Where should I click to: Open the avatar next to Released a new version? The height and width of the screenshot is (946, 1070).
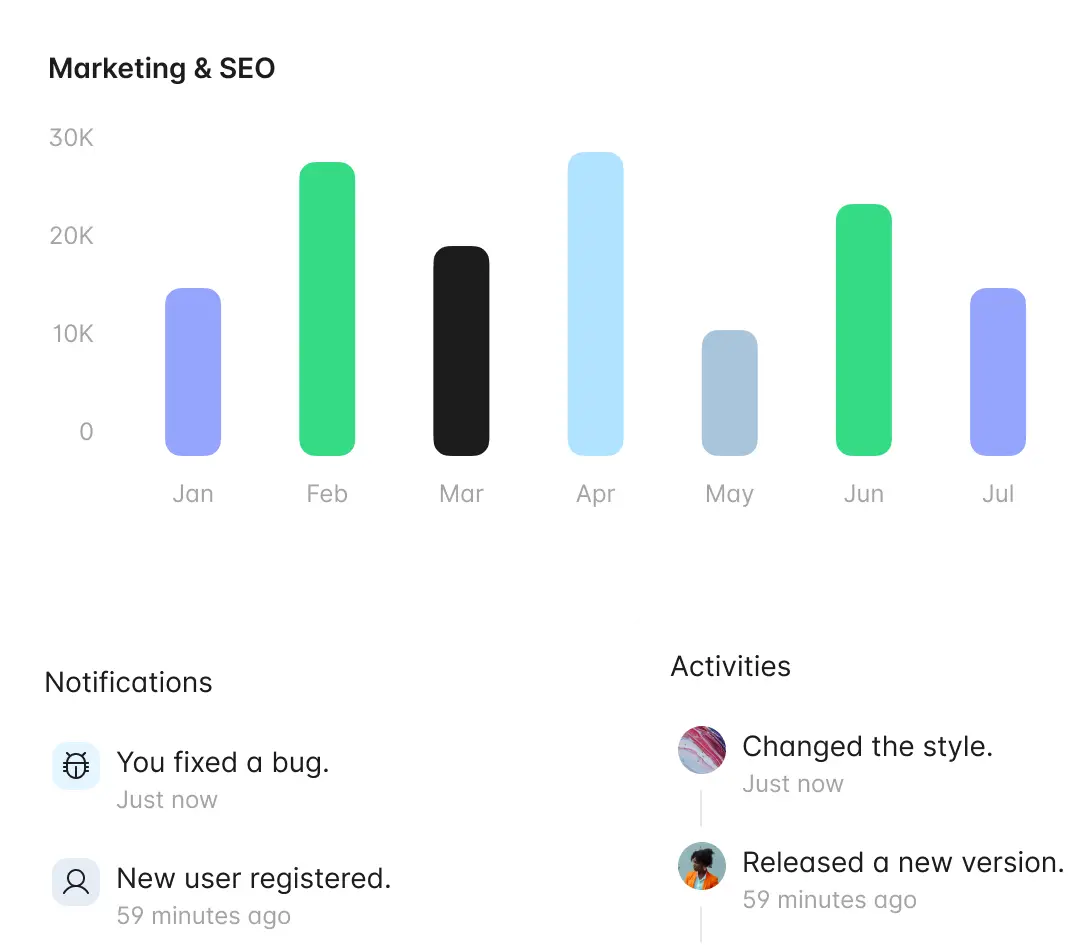(702, 865)
